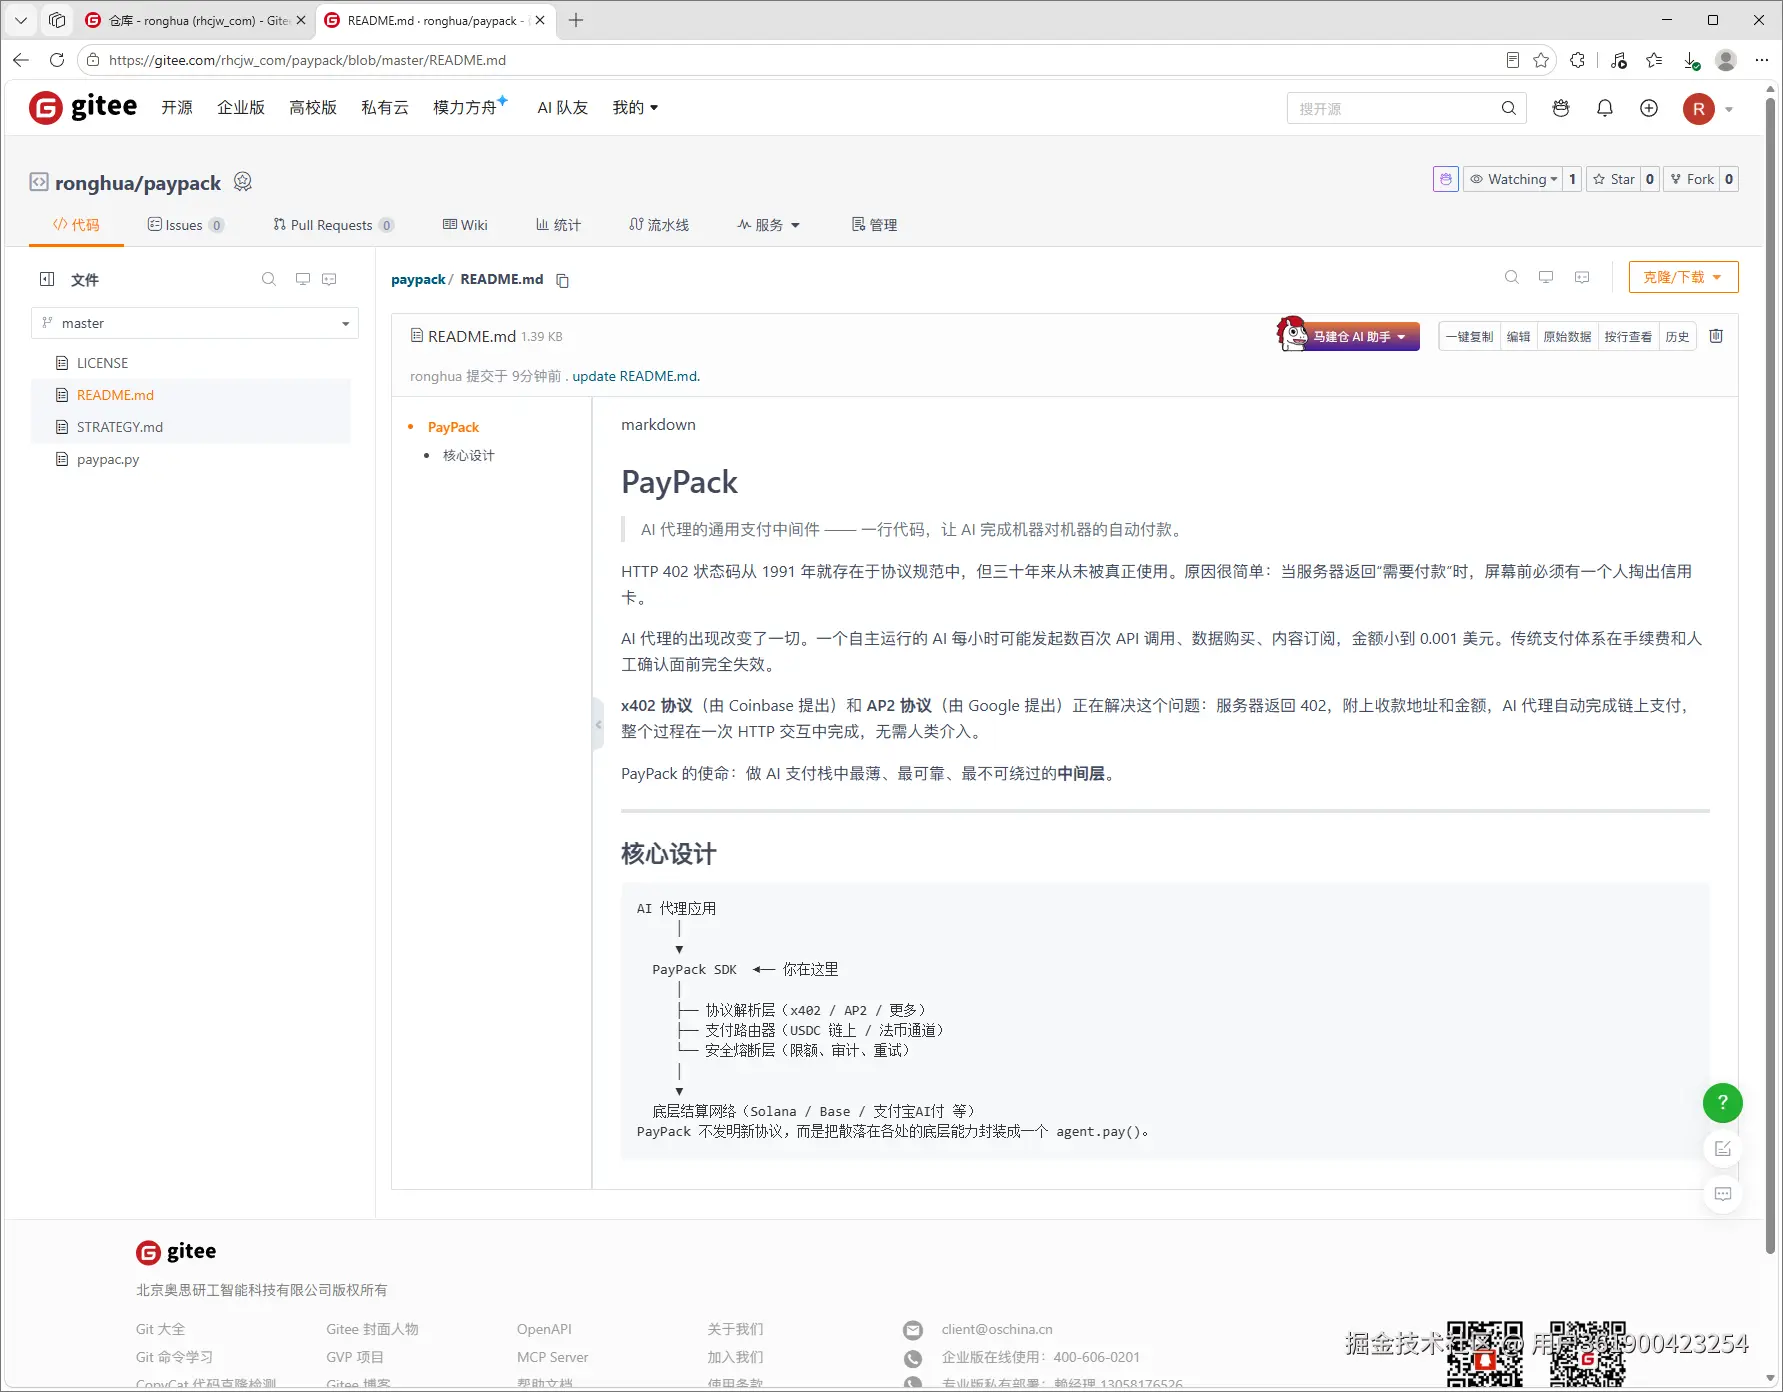Click the PayPack outline heading link
This screenshot has height=1392, width=1783.
pos(453,427)
